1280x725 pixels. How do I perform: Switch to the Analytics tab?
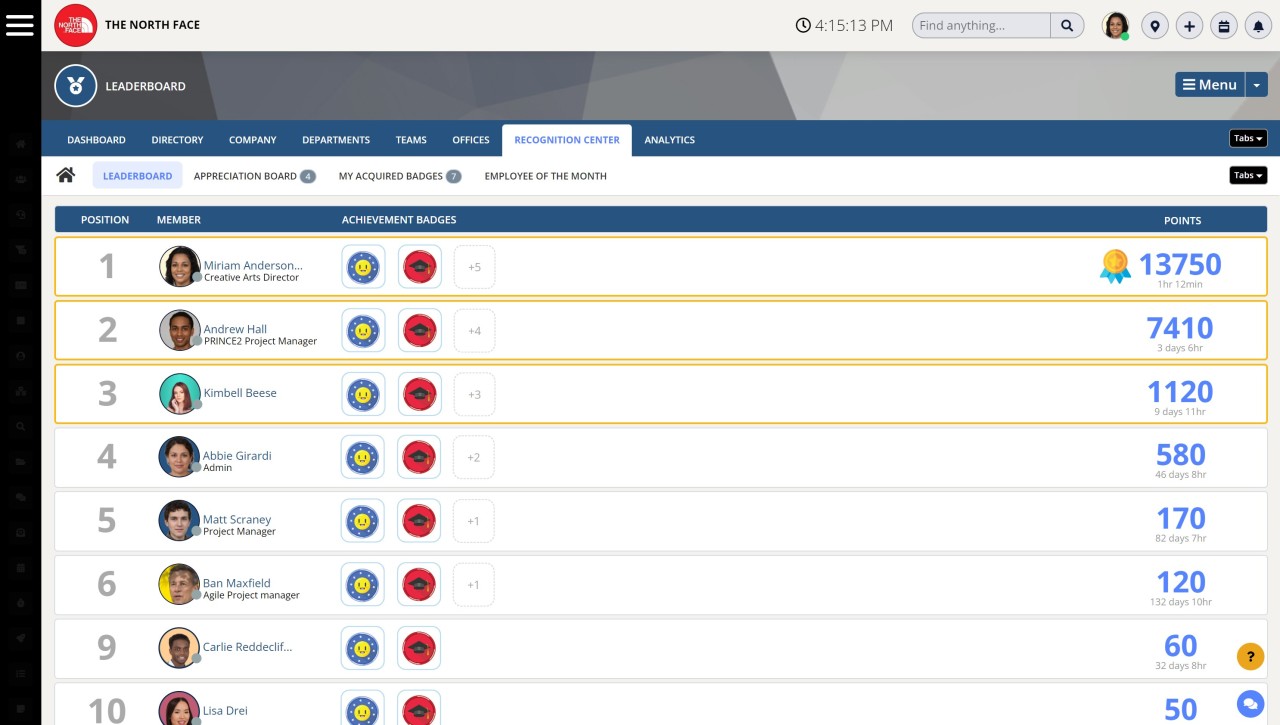(669, 140)
